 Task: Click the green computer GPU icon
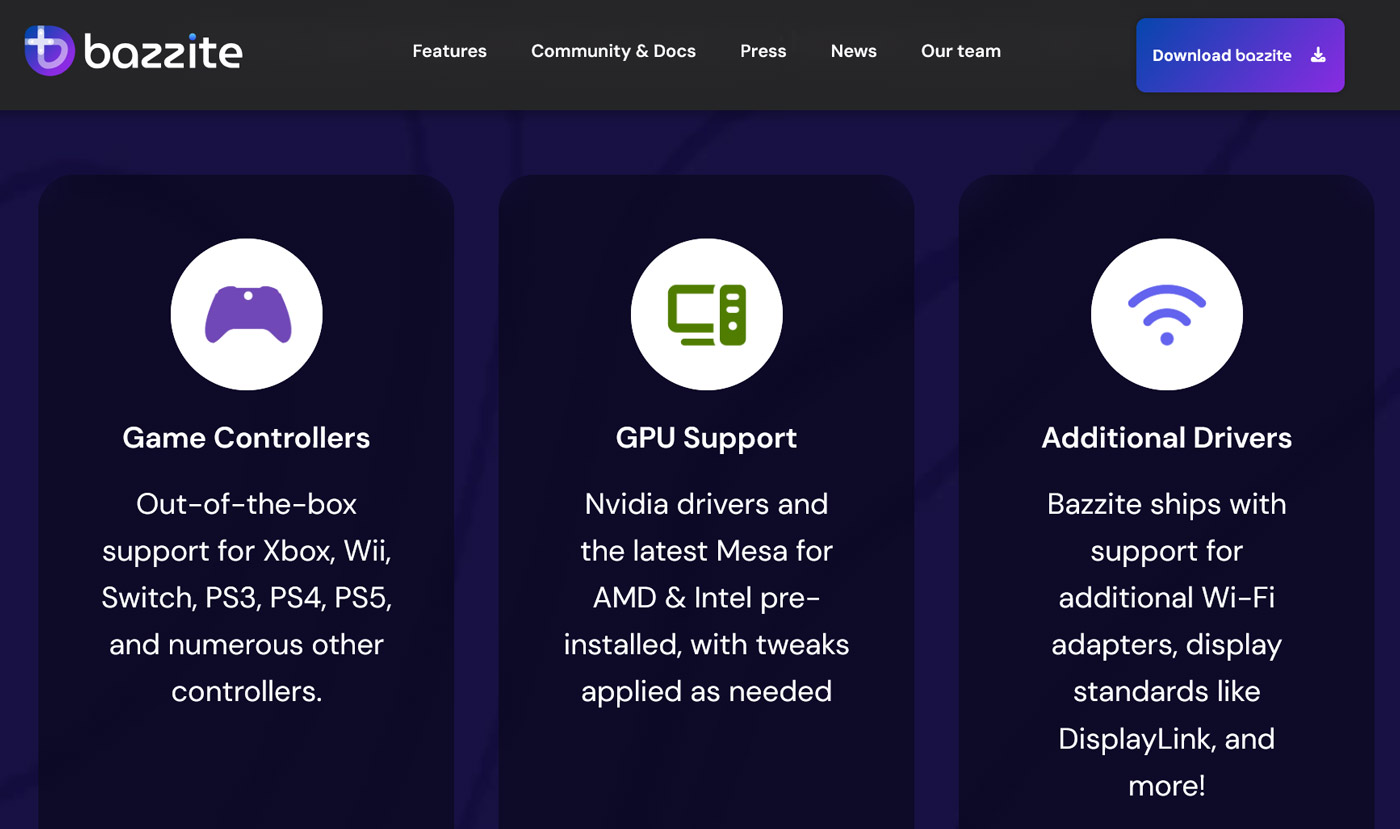click(707, 315)
